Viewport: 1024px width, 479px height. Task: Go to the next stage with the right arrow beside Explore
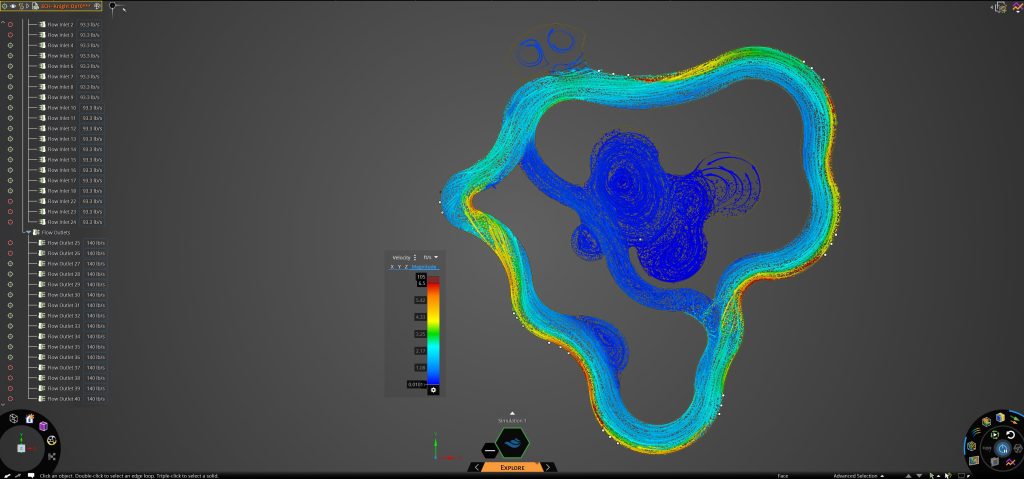pyautogui.click(x=548, y=467)
